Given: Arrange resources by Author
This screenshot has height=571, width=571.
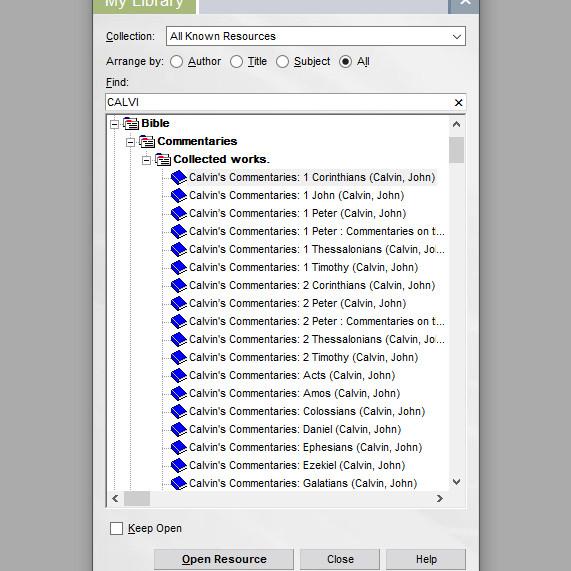Looking at the screenshot, I should pos(177,62).
